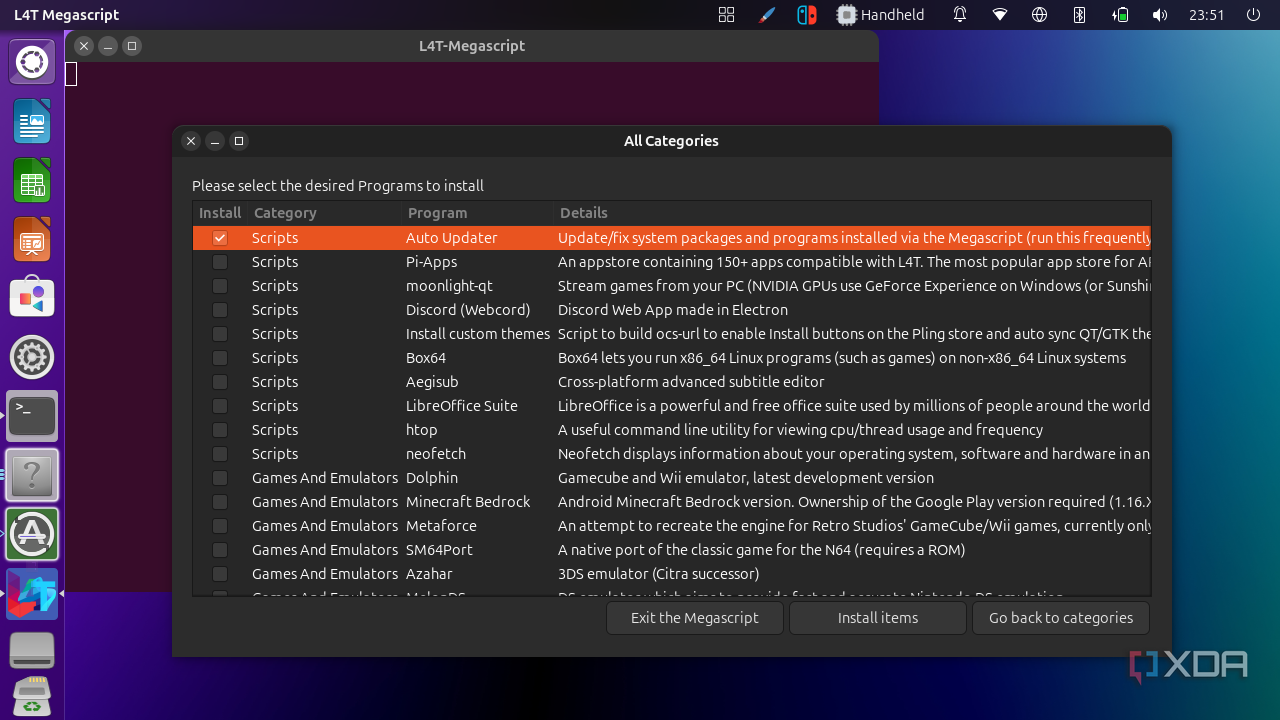This screenshot has height=720, width=1280.
Task: Sort list by Category column header
Action: (285, 213)
